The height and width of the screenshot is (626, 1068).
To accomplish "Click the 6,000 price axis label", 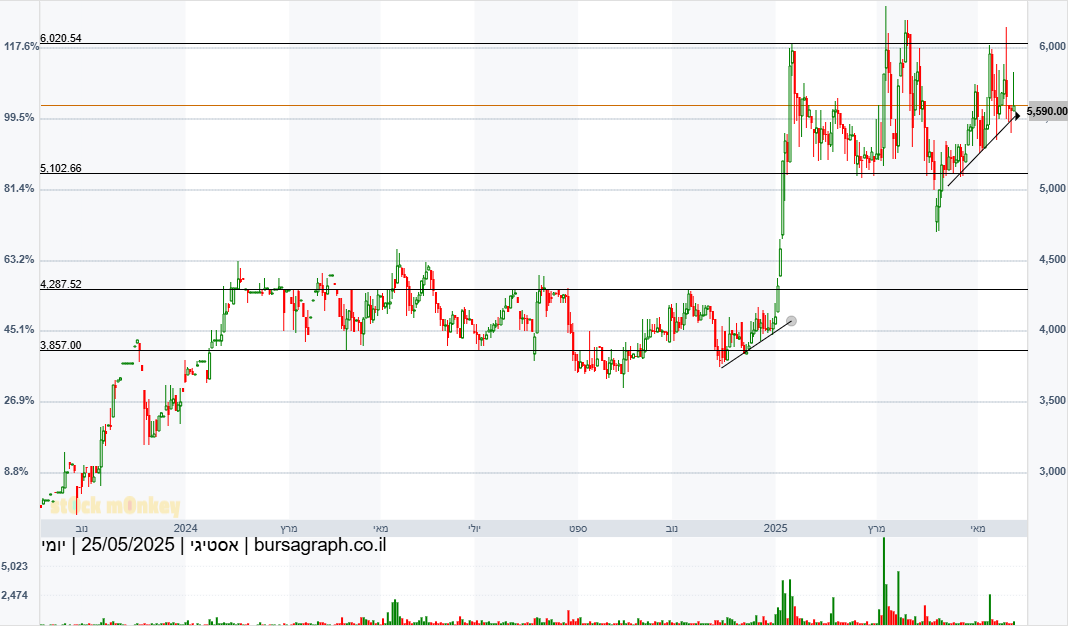I will coord(1052,46).
